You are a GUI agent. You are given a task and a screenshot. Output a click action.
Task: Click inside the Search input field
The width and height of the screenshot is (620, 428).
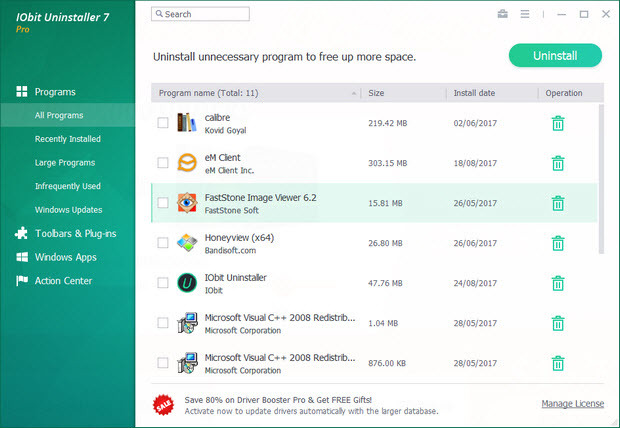tap(200, 14)
